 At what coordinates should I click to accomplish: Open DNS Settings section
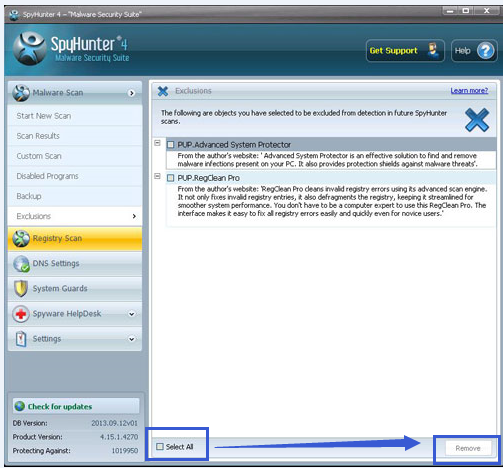click(x=75, y=264)
